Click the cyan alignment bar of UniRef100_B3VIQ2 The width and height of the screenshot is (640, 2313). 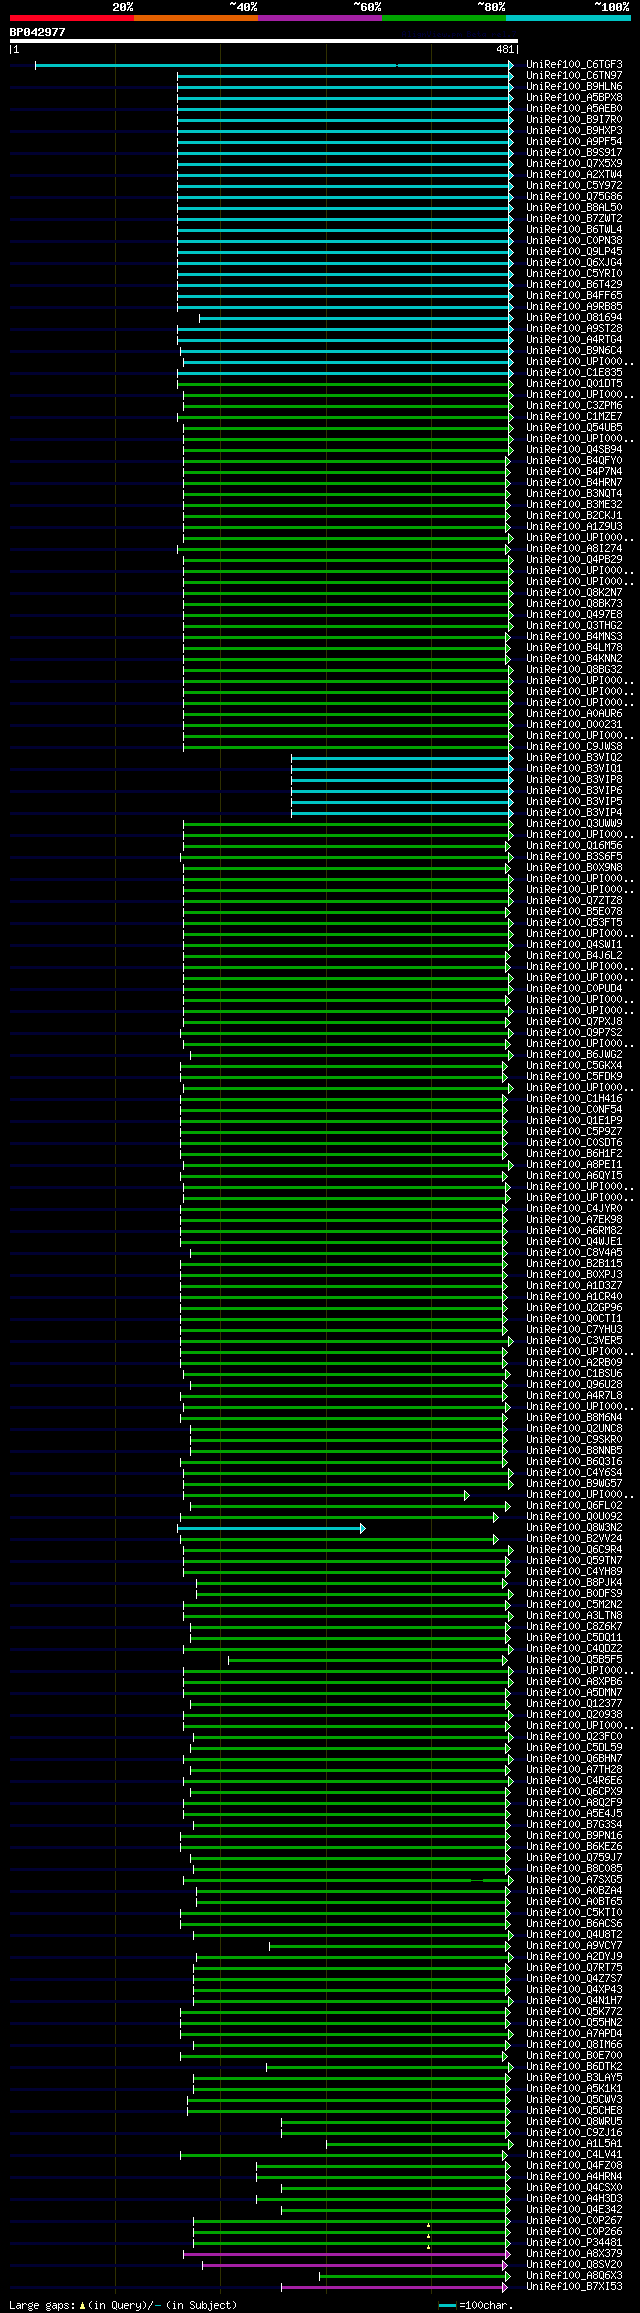(401, 758)
